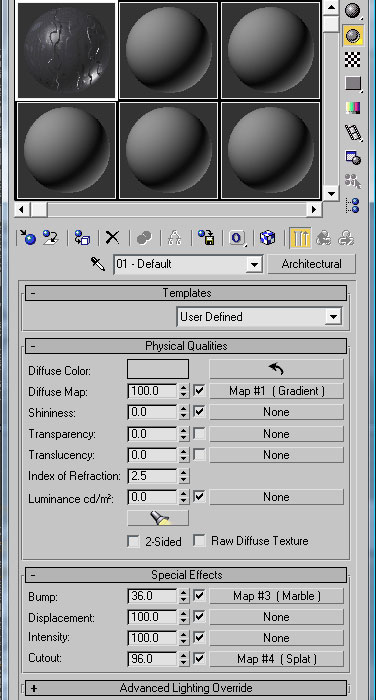The width and height of the screenshot is (376, 700).
Task: Click the Make Preview filmstrip icon
Action: (x=353, y=133)
